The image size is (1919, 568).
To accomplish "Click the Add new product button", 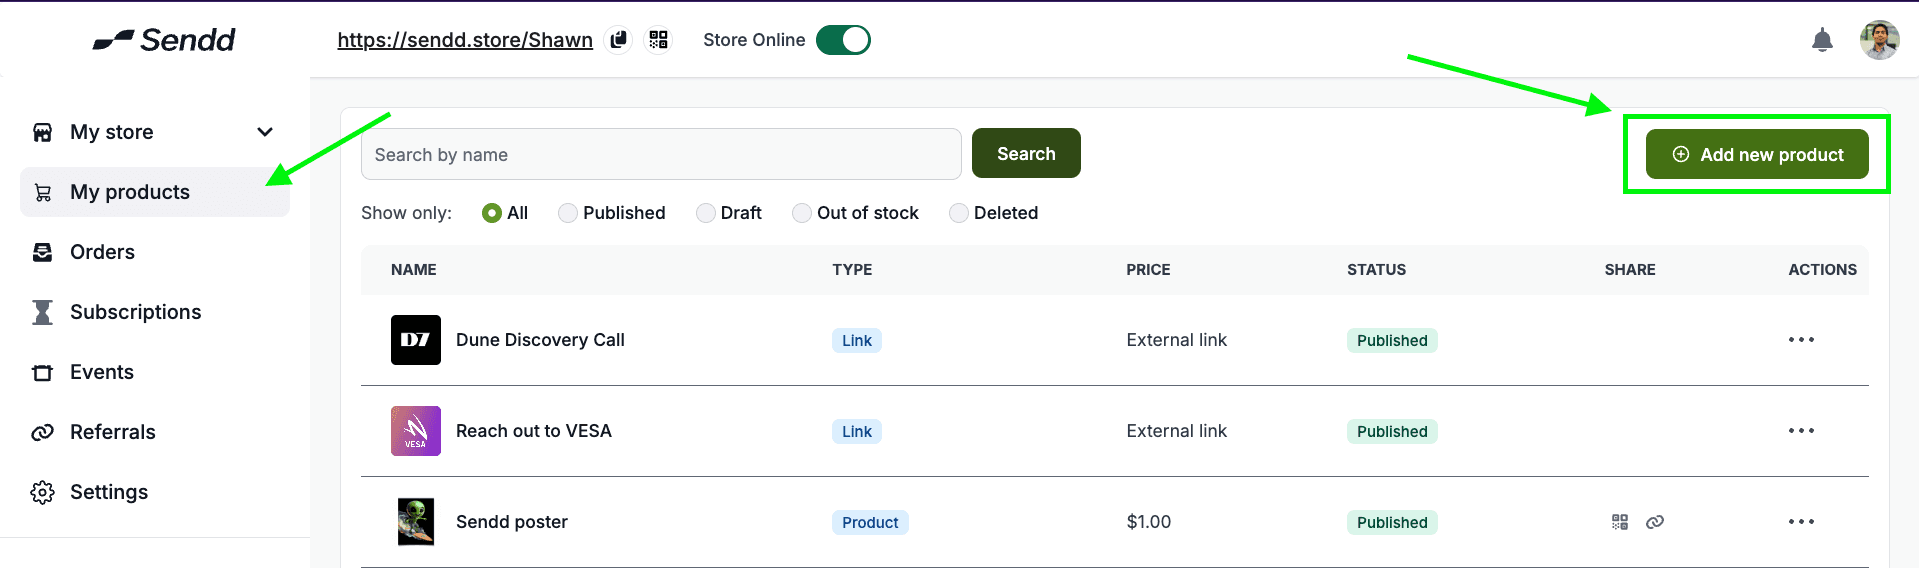I will (1757, 155).
